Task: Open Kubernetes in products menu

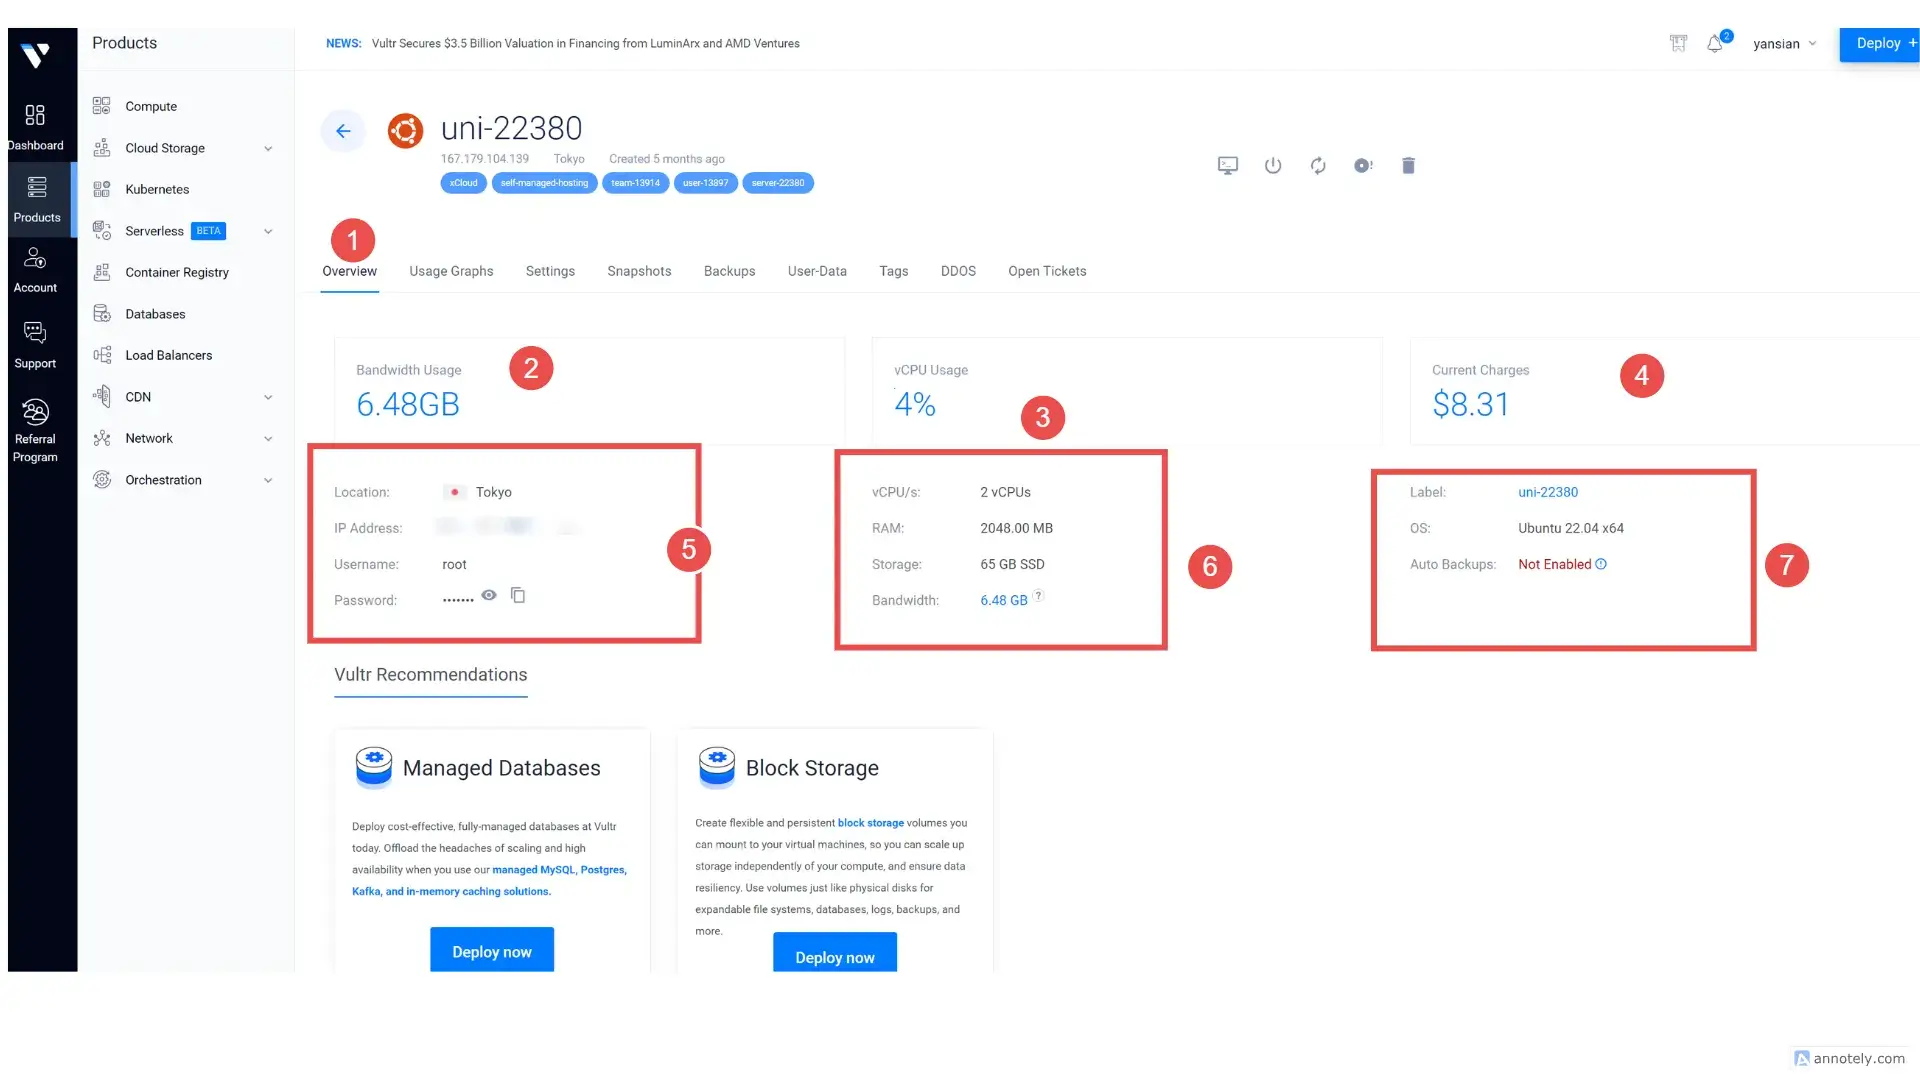Action: pos(157,189)
